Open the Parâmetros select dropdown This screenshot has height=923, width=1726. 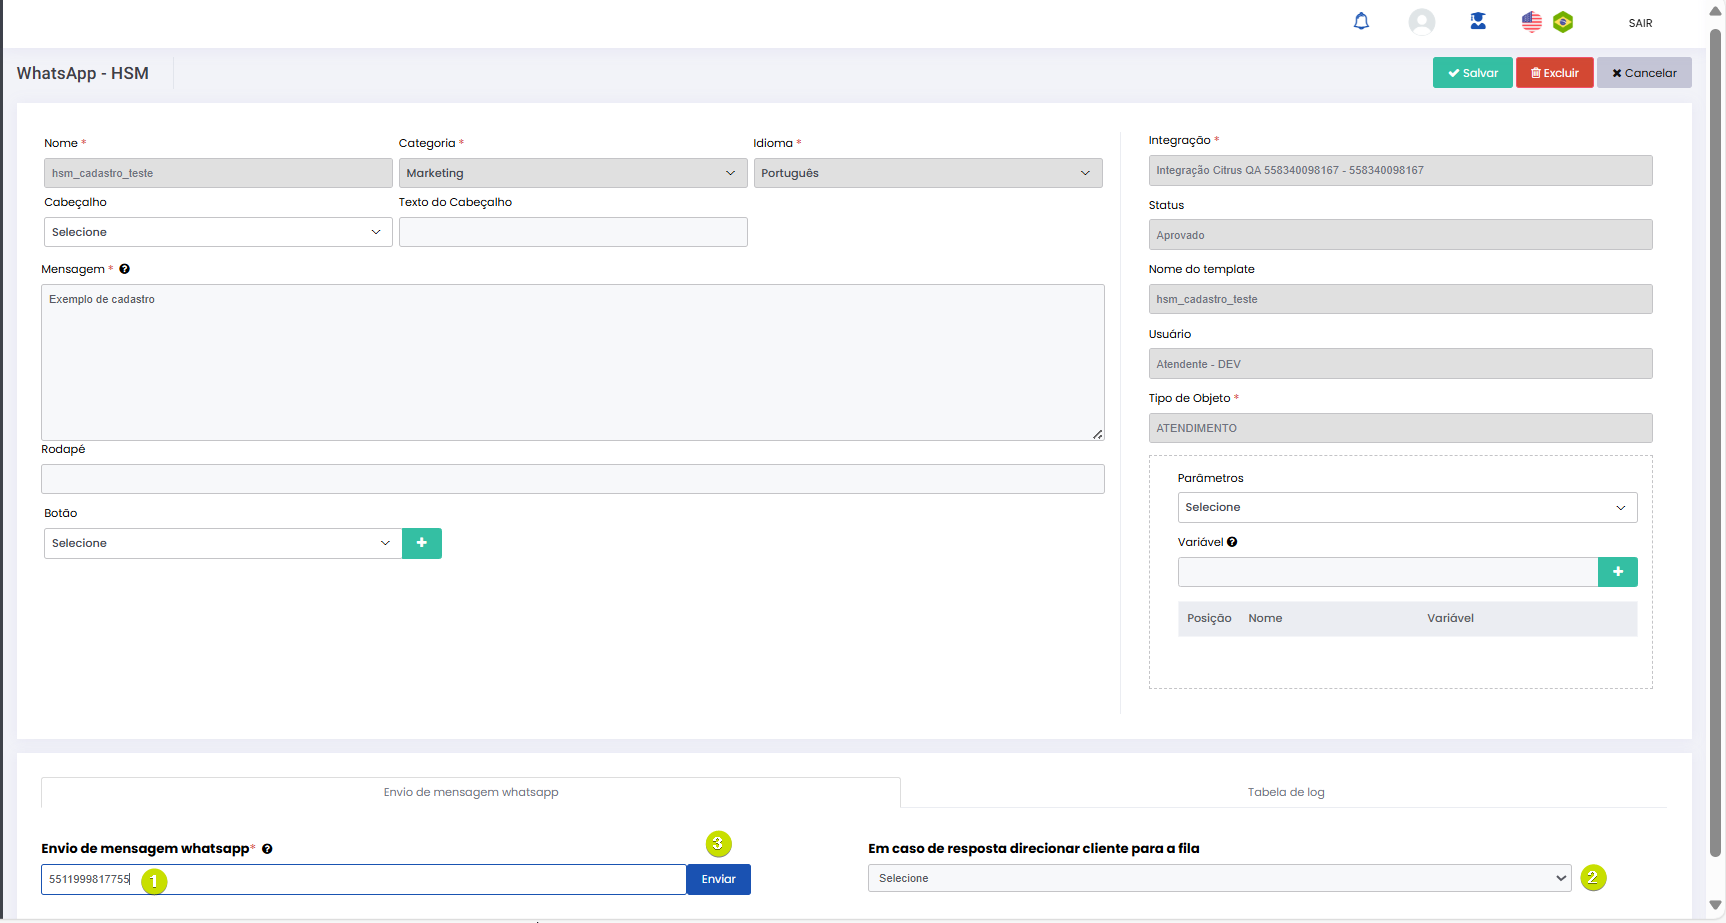tap(1406, 508)
